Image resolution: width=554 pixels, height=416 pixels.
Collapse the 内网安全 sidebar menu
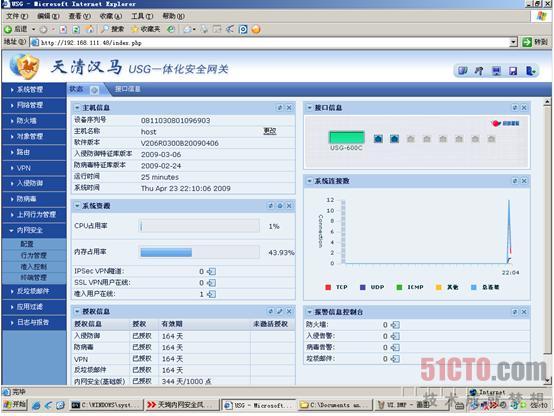coord(34,230)
